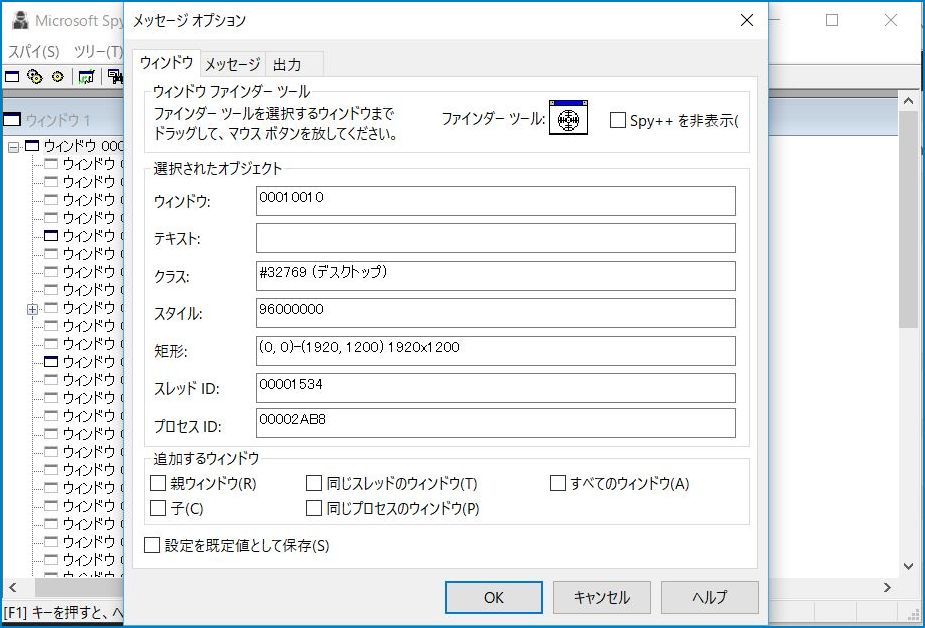
Task: Switch to the メッセージ tab
Action: point(232,64)
